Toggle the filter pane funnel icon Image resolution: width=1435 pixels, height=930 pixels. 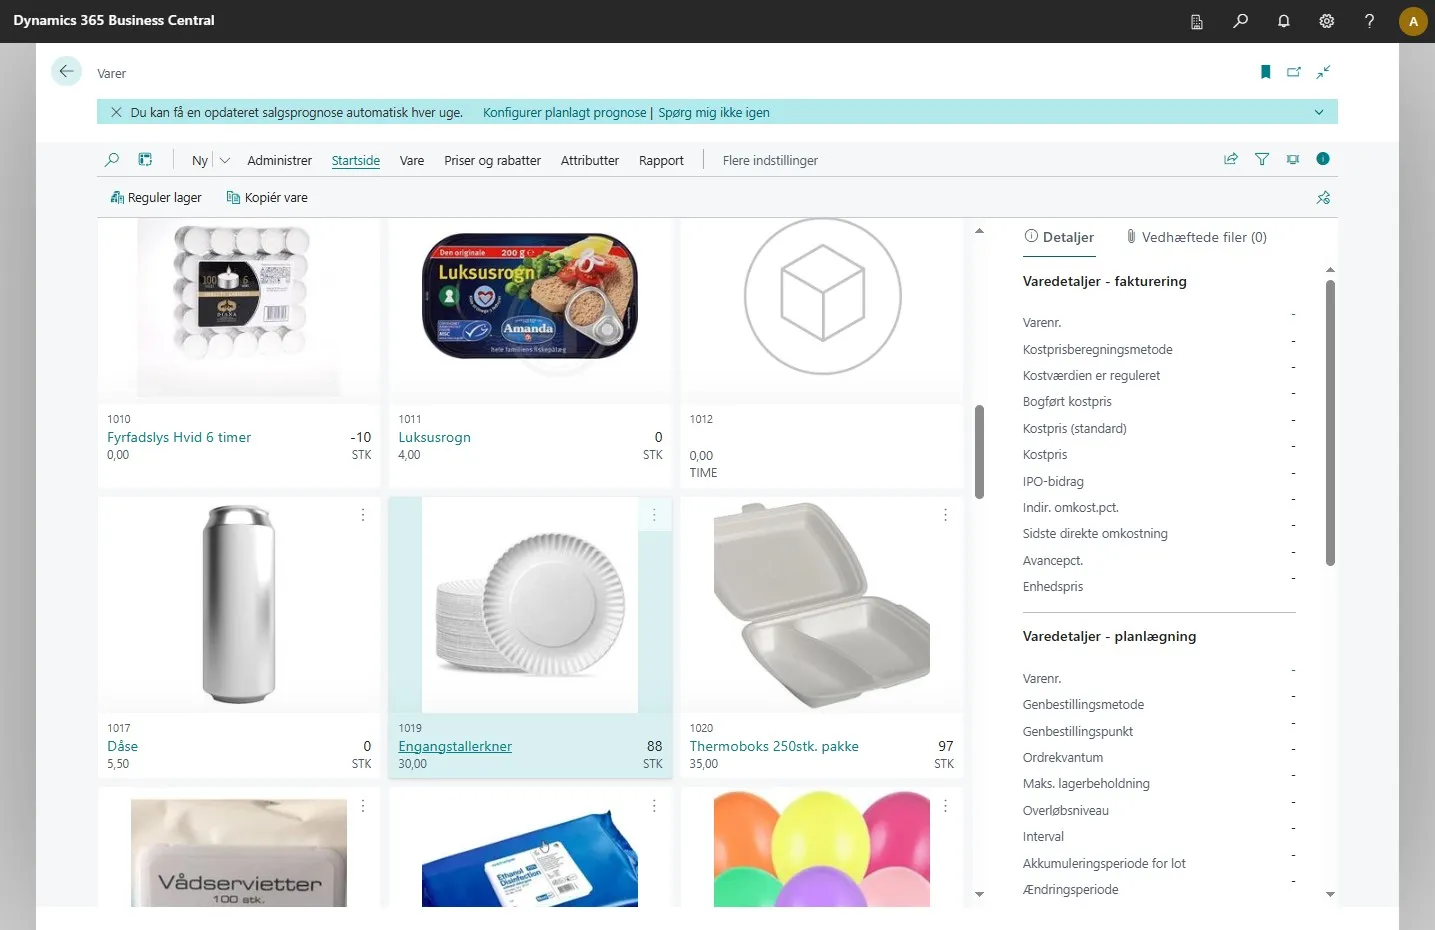click(x=1262, y=159)
